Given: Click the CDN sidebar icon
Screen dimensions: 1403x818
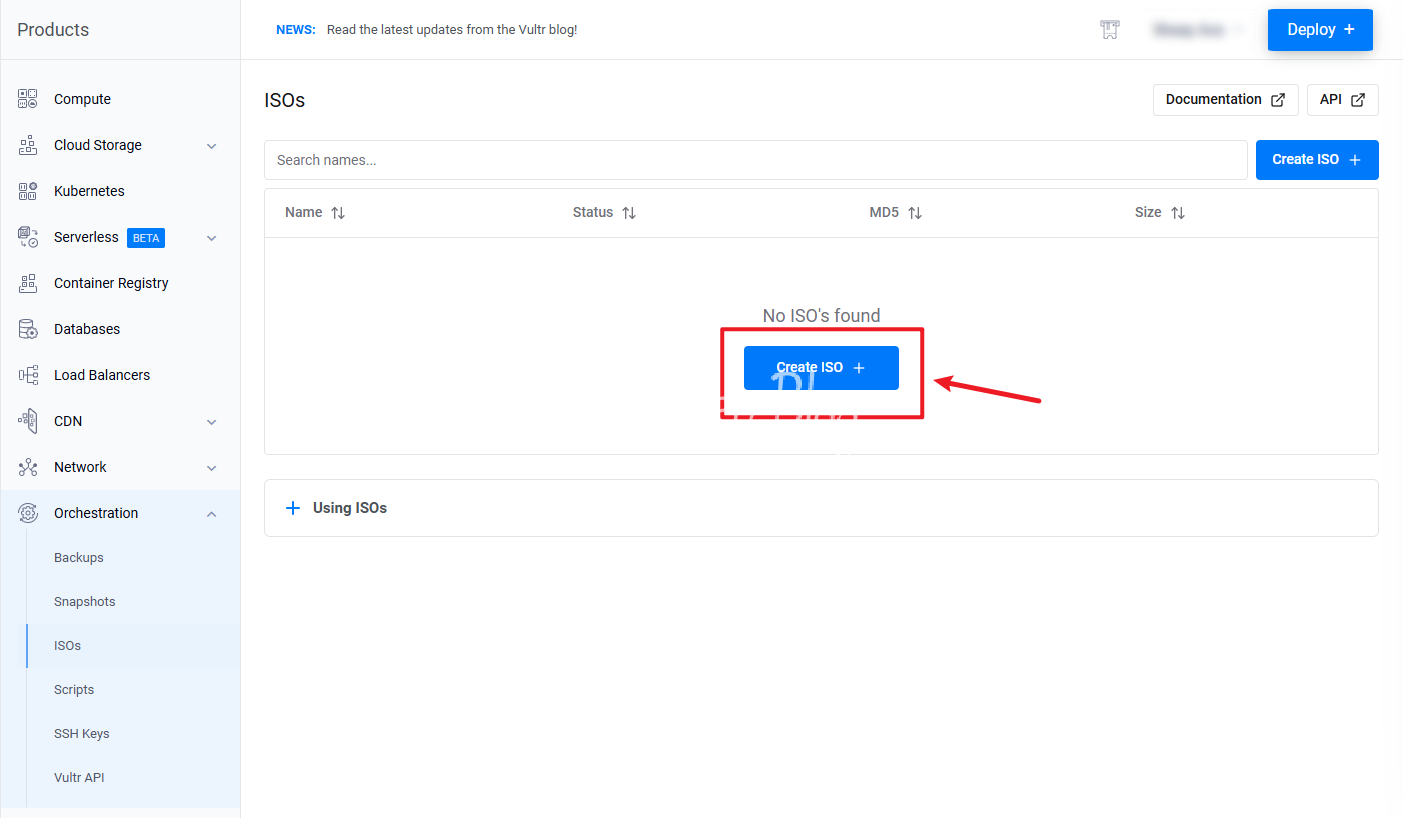Looking at the screenshot, I should pos(28,421).
